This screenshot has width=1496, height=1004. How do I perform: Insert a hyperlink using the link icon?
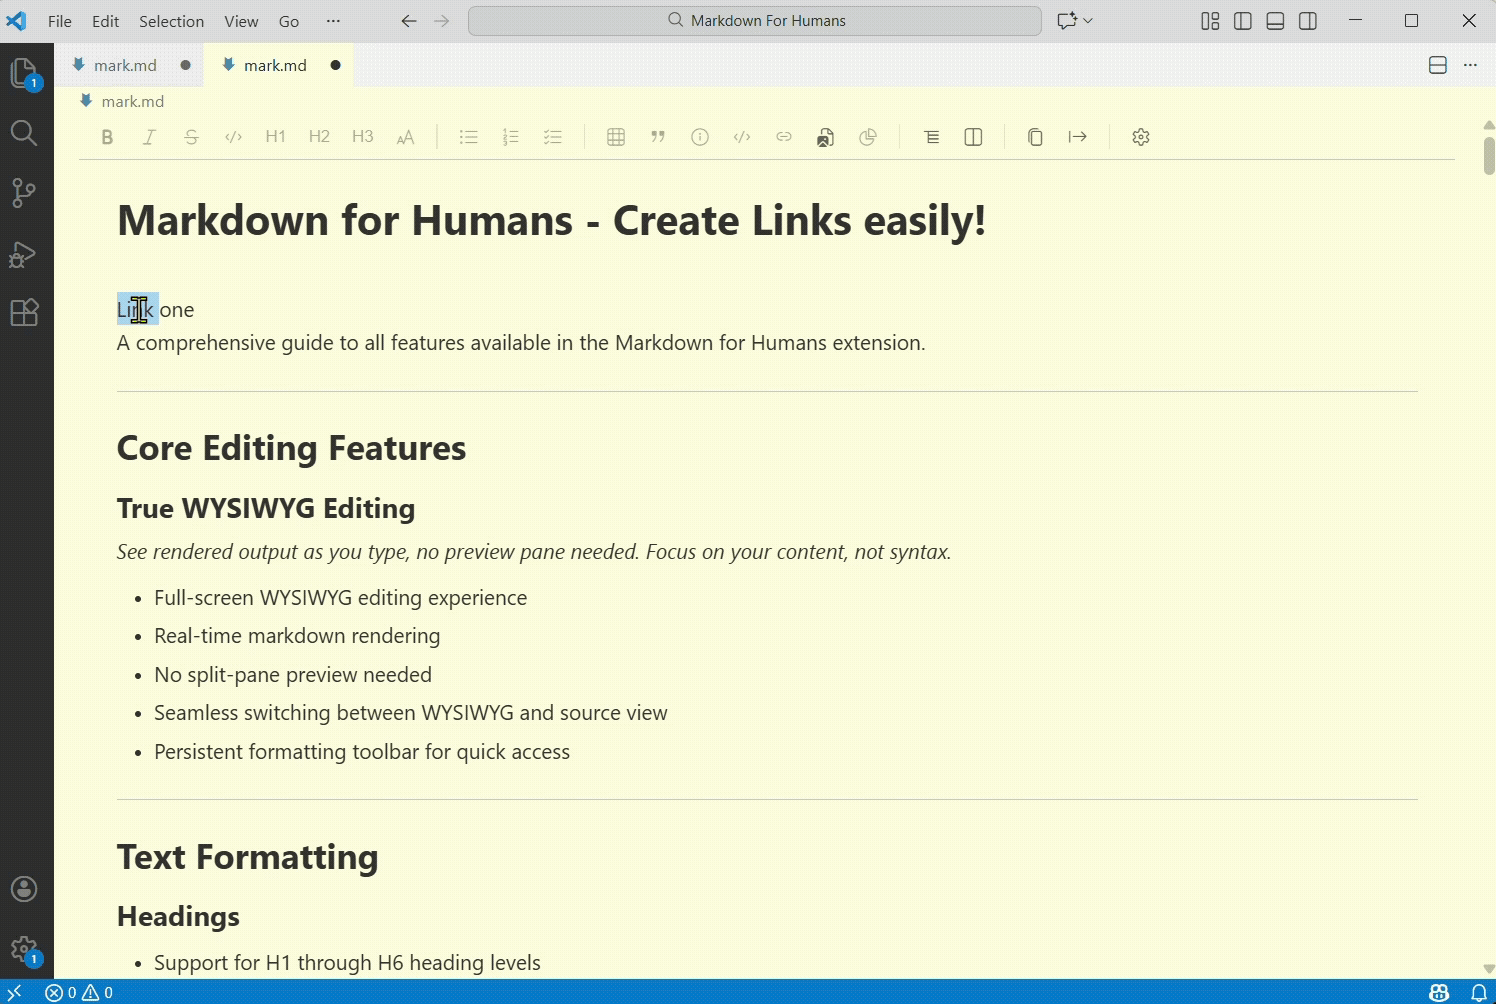[x=784, y=137]
